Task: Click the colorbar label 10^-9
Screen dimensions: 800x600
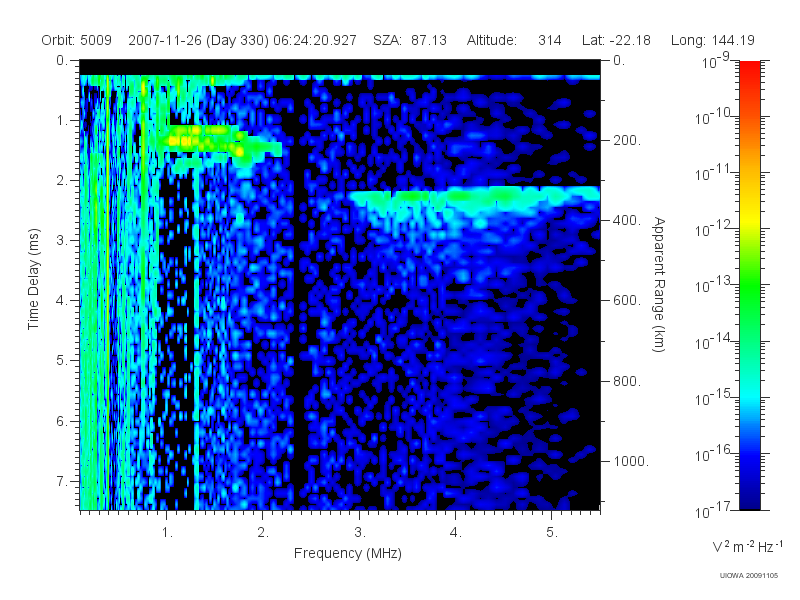Action: [x=716, y=61]
